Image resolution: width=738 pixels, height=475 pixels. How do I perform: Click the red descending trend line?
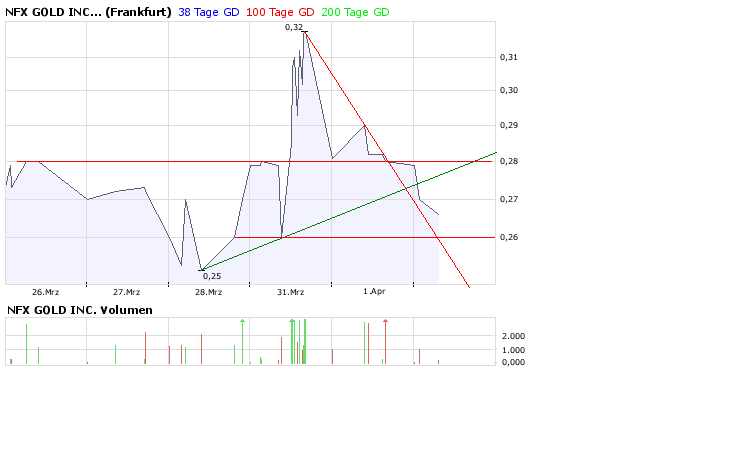(x=387, y=159)
